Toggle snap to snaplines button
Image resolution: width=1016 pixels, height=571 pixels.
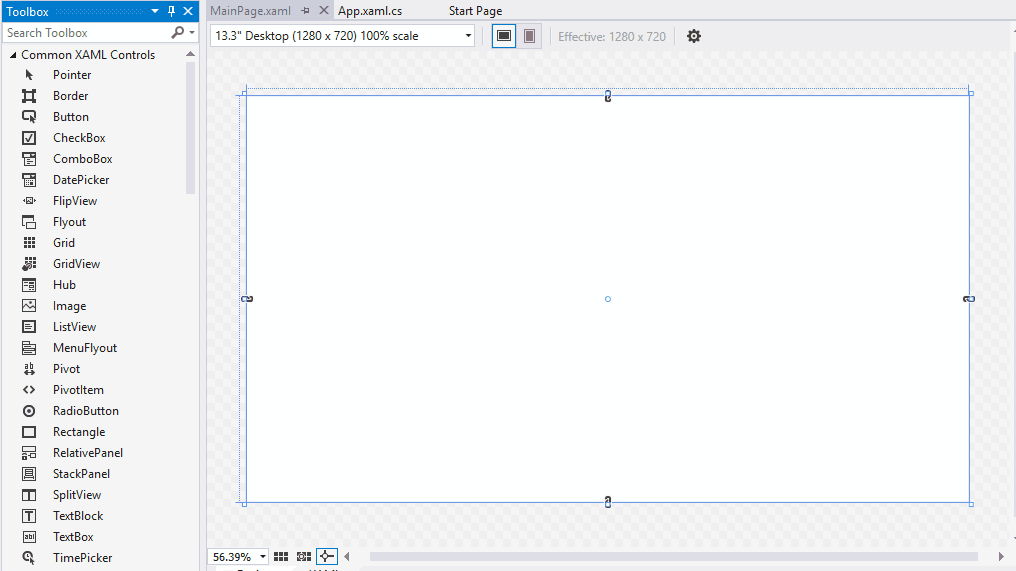(x=327, y=557)
